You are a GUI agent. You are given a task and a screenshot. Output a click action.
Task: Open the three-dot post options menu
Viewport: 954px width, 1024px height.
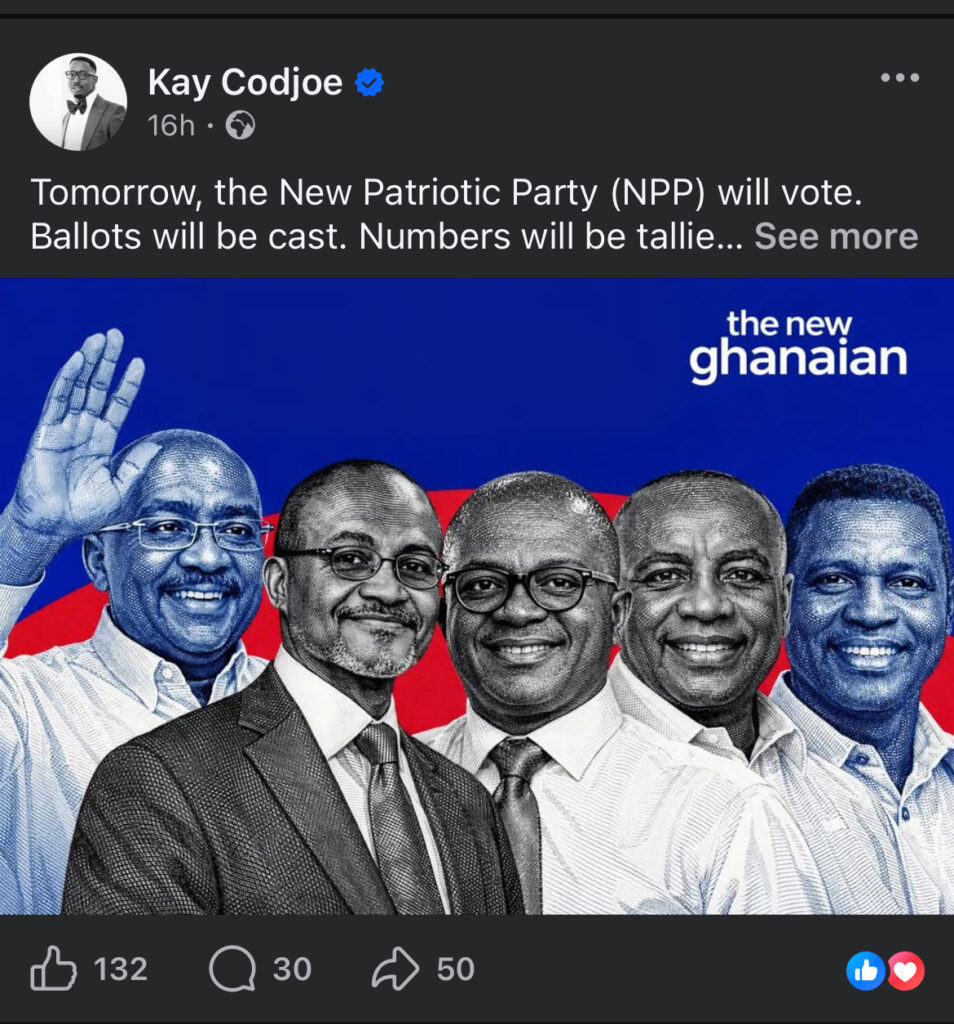(x=900, y=78)
